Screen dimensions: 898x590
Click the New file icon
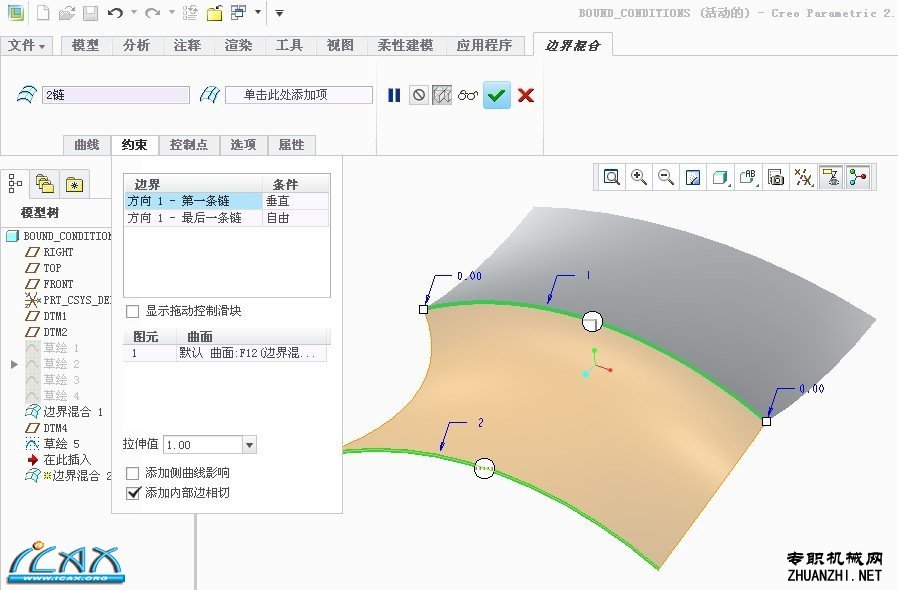click(x=44, y=13)
